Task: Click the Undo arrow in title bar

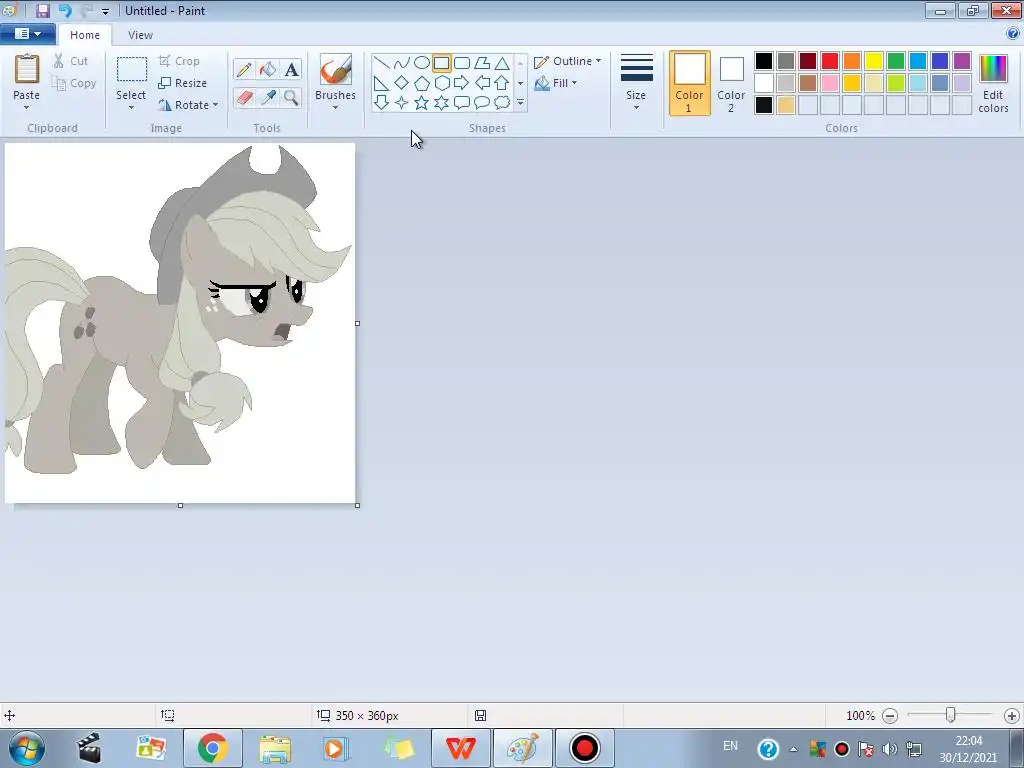Action: point(65,10)
